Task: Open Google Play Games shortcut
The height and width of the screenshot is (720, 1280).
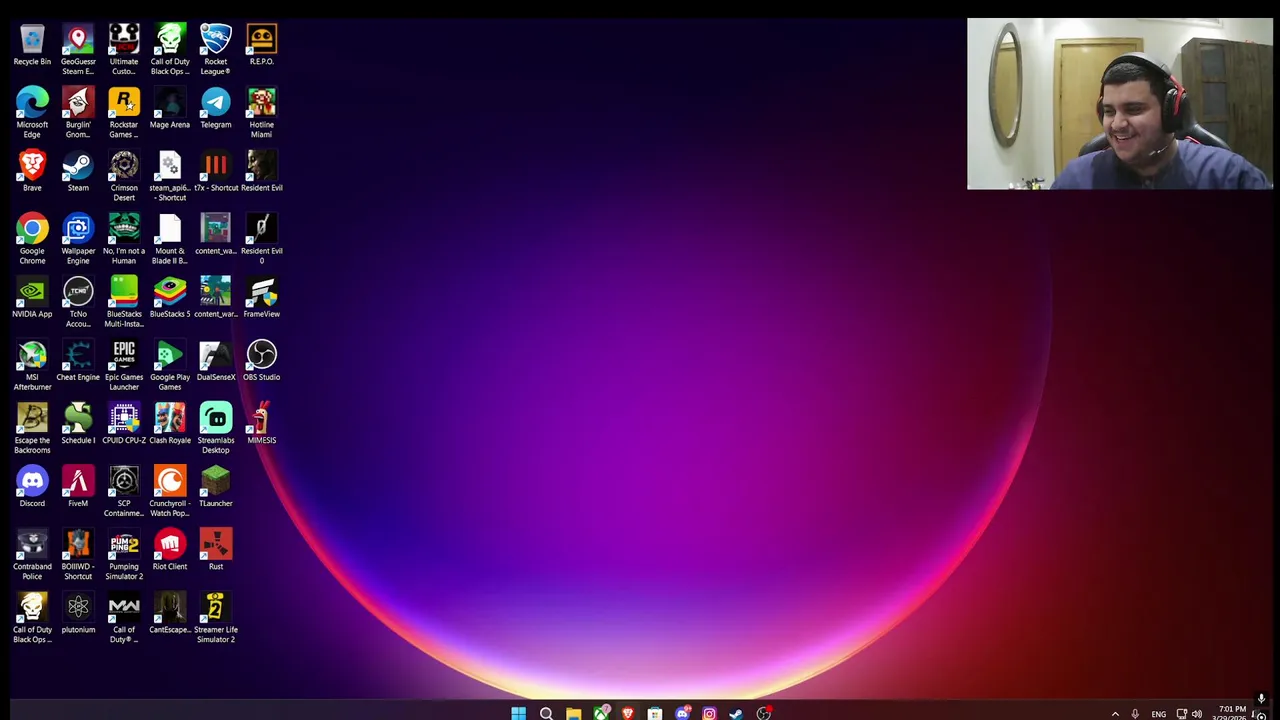Action: coord(170,366)
